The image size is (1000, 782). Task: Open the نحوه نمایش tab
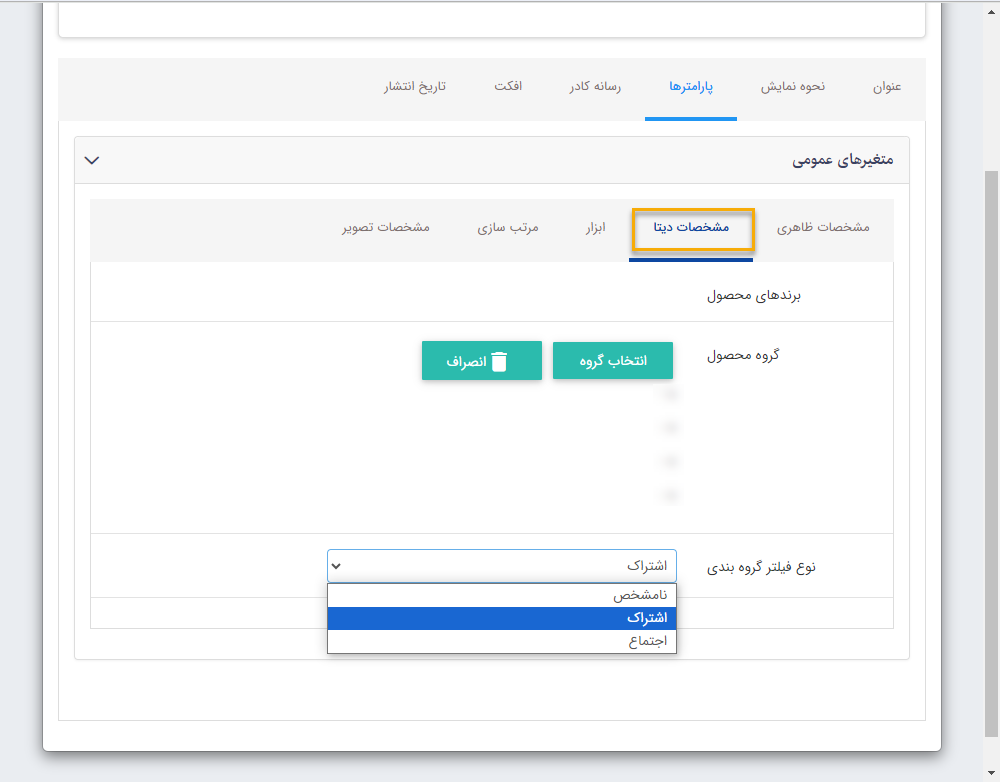coord(793,87)
